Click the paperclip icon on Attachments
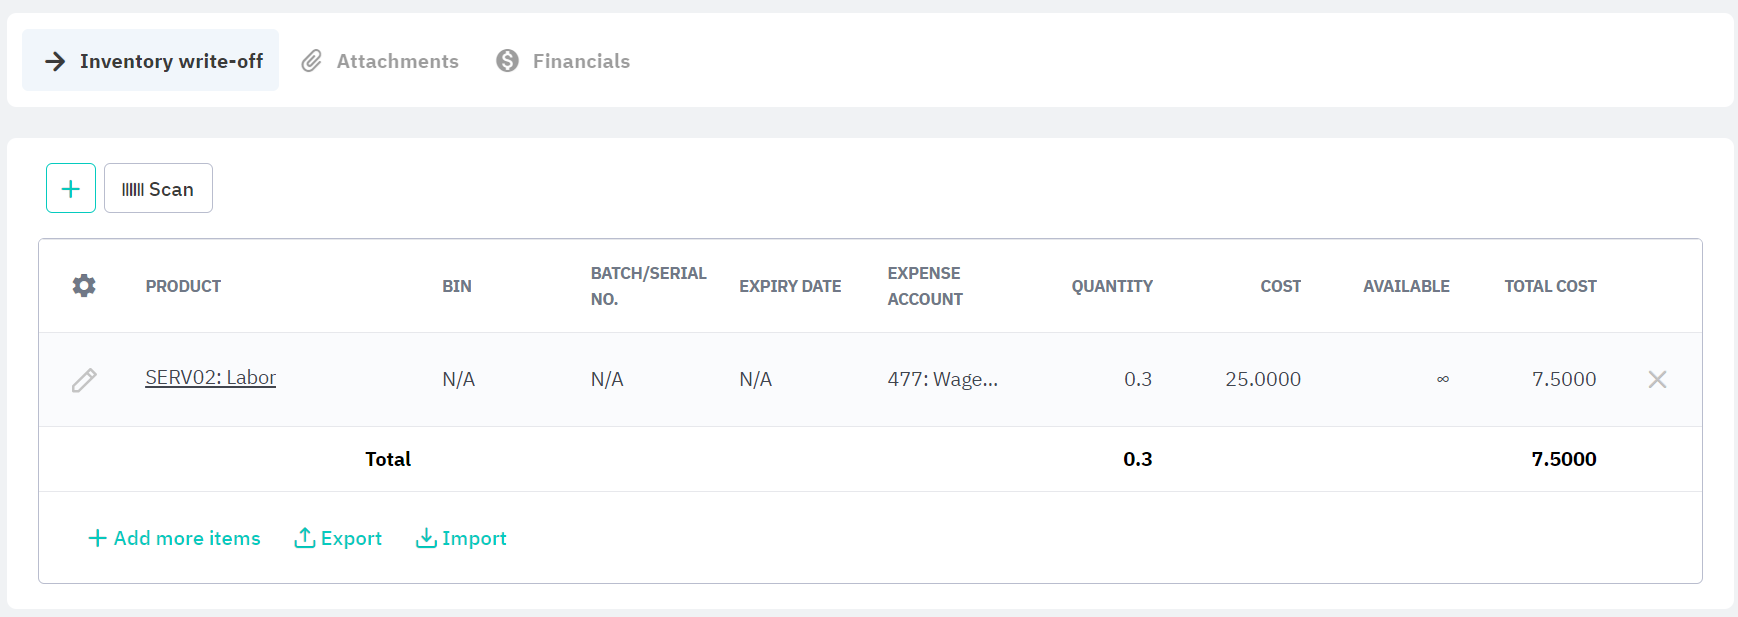The width and height of the screenshot is (1738, 617). point(312,61)
